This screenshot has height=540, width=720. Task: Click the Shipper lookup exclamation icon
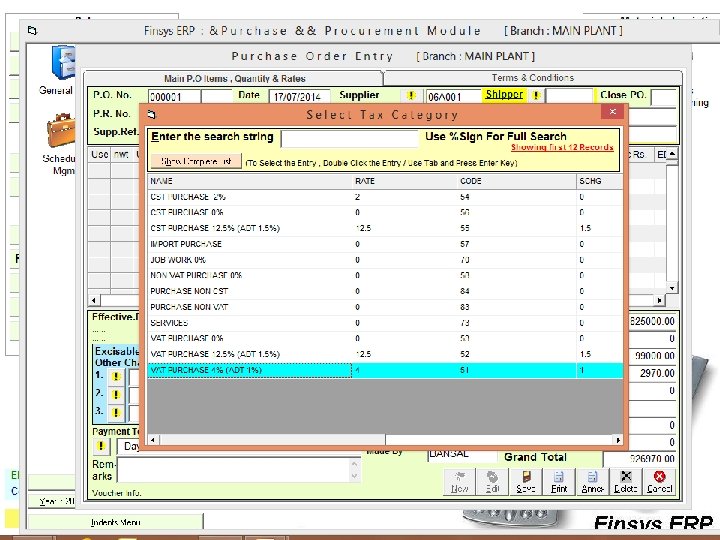tap(536, 96)
